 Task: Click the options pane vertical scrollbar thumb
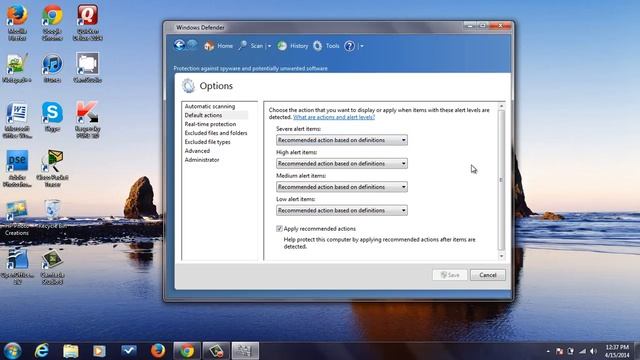pos(502,180)
